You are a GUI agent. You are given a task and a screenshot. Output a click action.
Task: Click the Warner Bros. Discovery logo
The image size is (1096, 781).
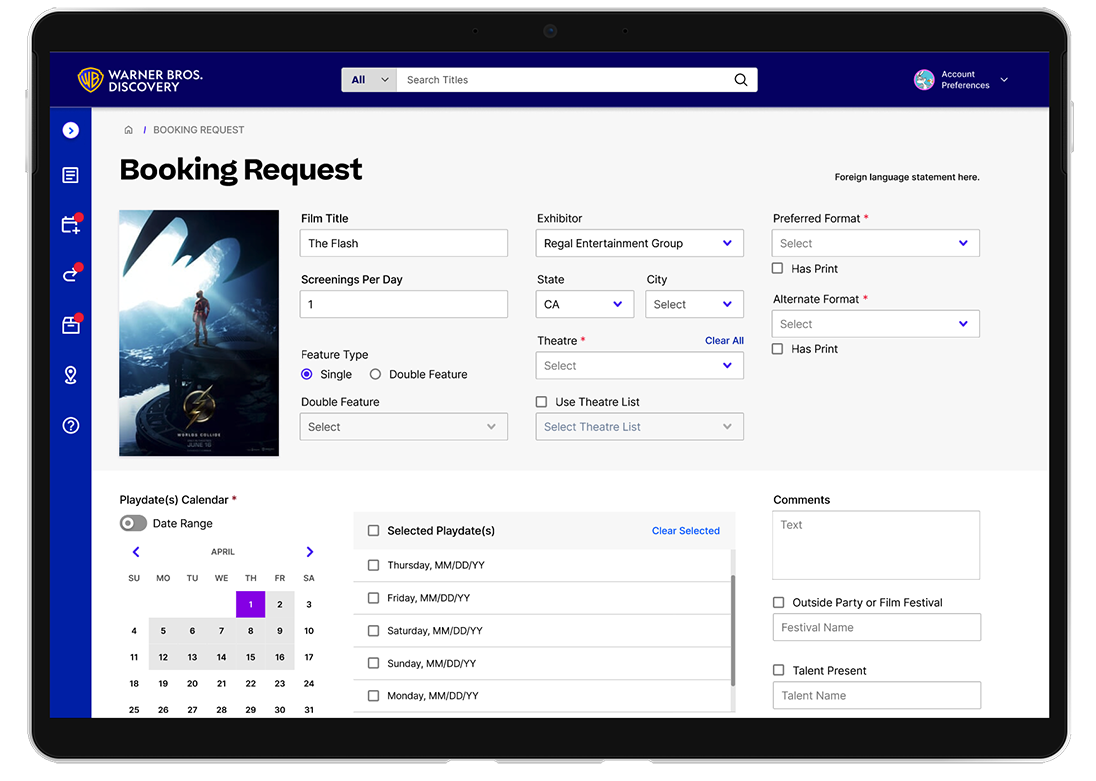click(140, 80)
